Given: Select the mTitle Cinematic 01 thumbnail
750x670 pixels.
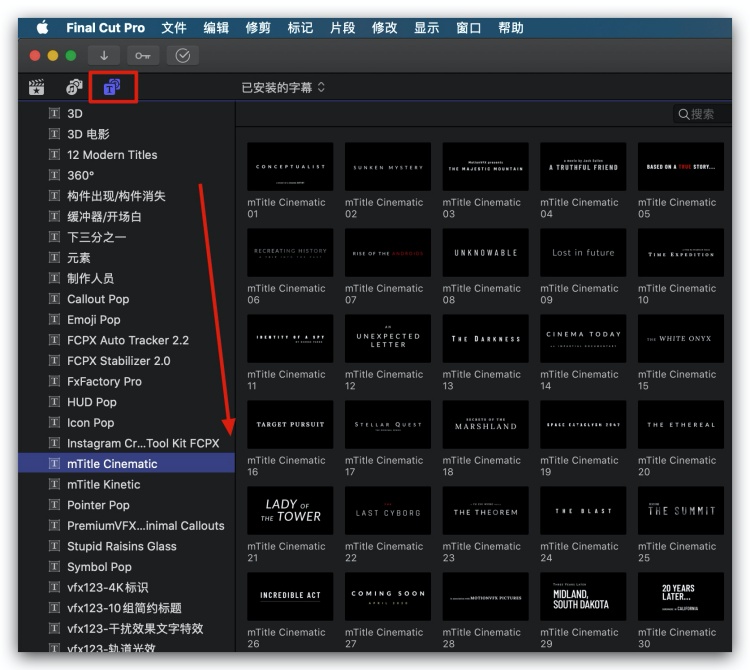Looking at the screenshot, I should [x=290, y=166].
